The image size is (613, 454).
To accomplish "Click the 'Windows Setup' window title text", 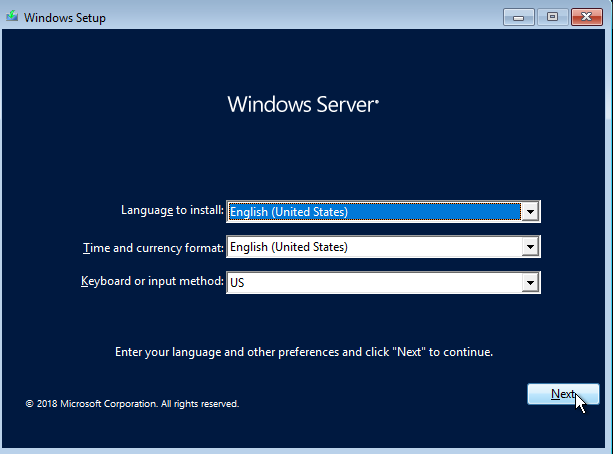I will point(65,18).
